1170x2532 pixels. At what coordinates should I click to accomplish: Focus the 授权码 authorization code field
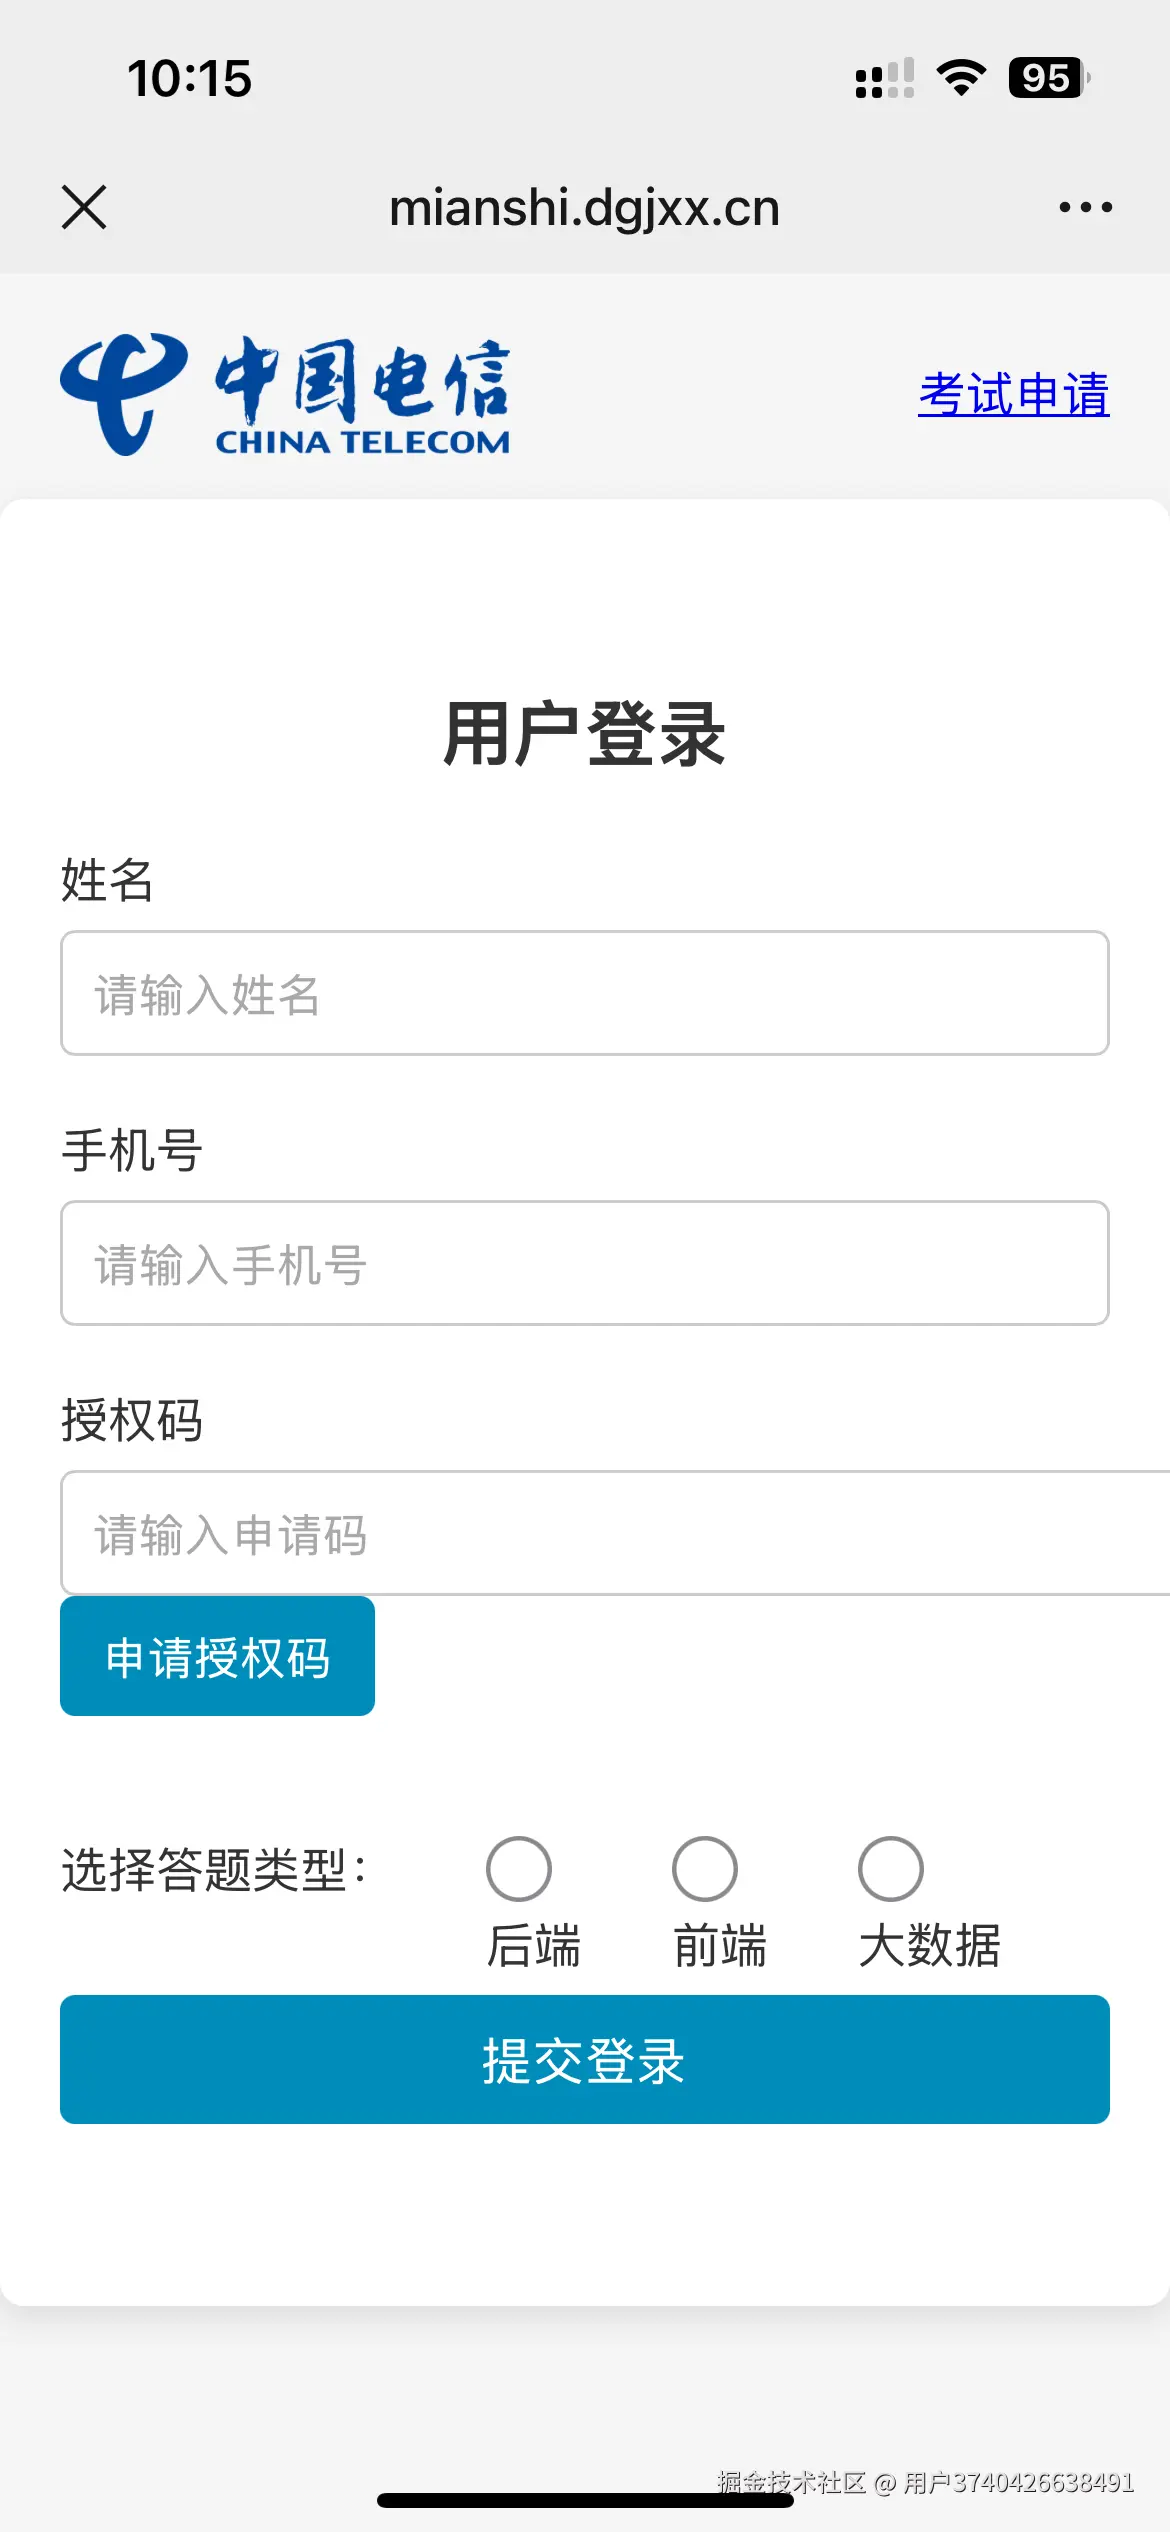[585, 1534]
